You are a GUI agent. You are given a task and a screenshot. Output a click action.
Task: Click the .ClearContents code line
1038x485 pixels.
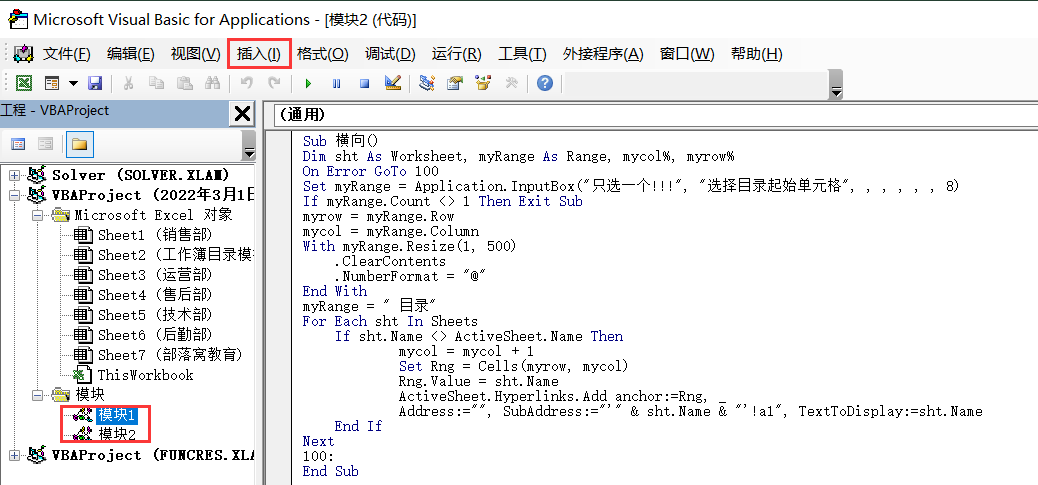pyautogui.click(x=390, y=261)
